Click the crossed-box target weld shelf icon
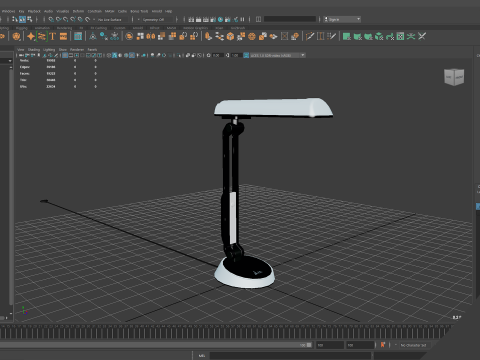480x360 pixels. click(x=284, y=36)
